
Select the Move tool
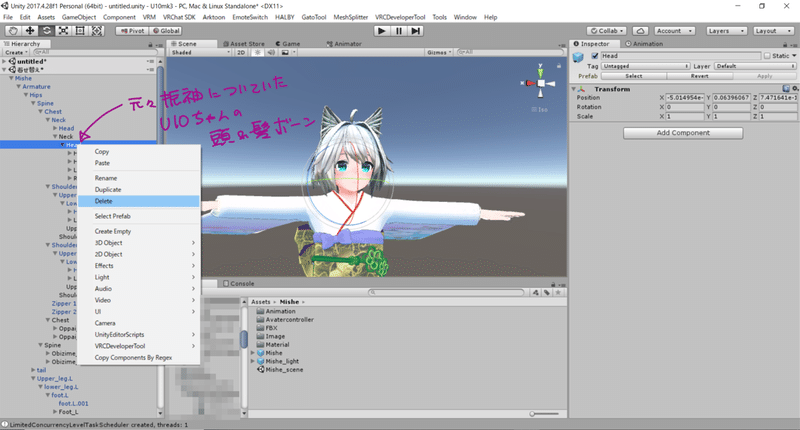click(x=30, y=31)
